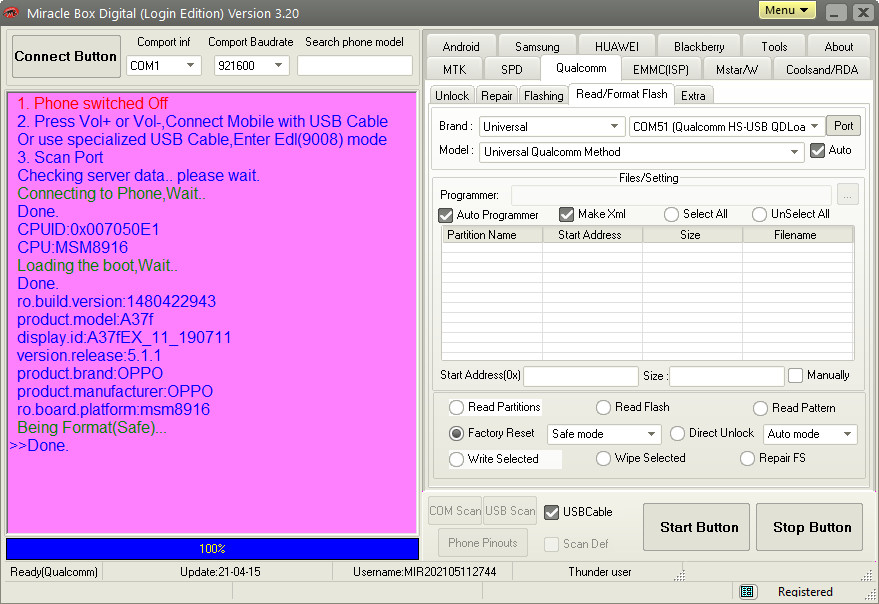Image resolution: width=879 pixels, height=604 pixels.
Task: Select the Write Selected radio button
Action: click(x=456, y=459)
